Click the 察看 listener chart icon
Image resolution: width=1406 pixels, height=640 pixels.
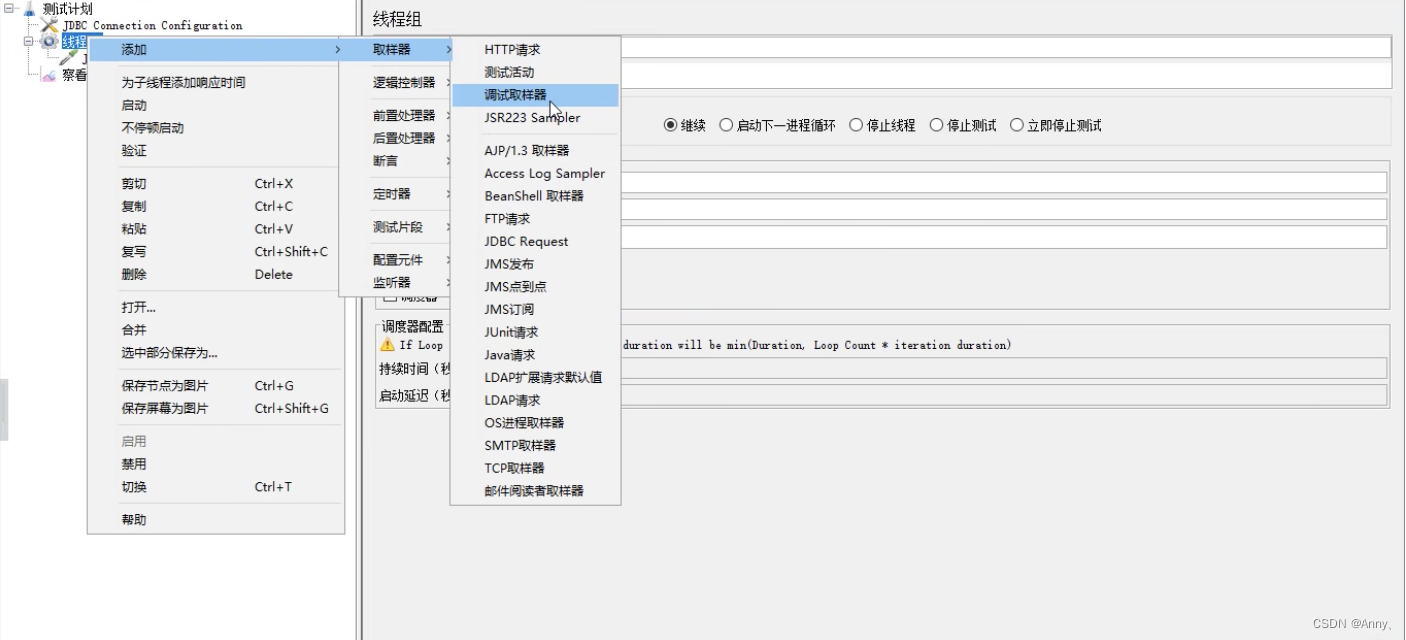(x=49, y=75)
